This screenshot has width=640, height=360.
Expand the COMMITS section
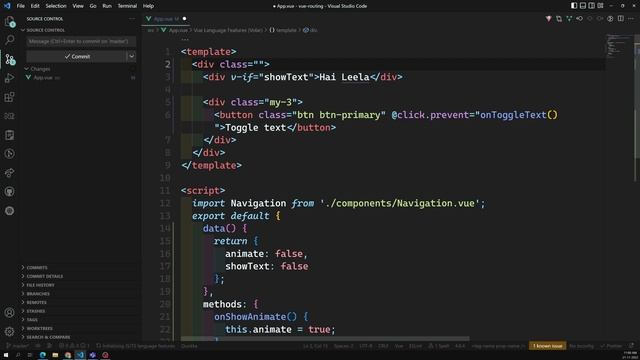[x=37, y=268]
